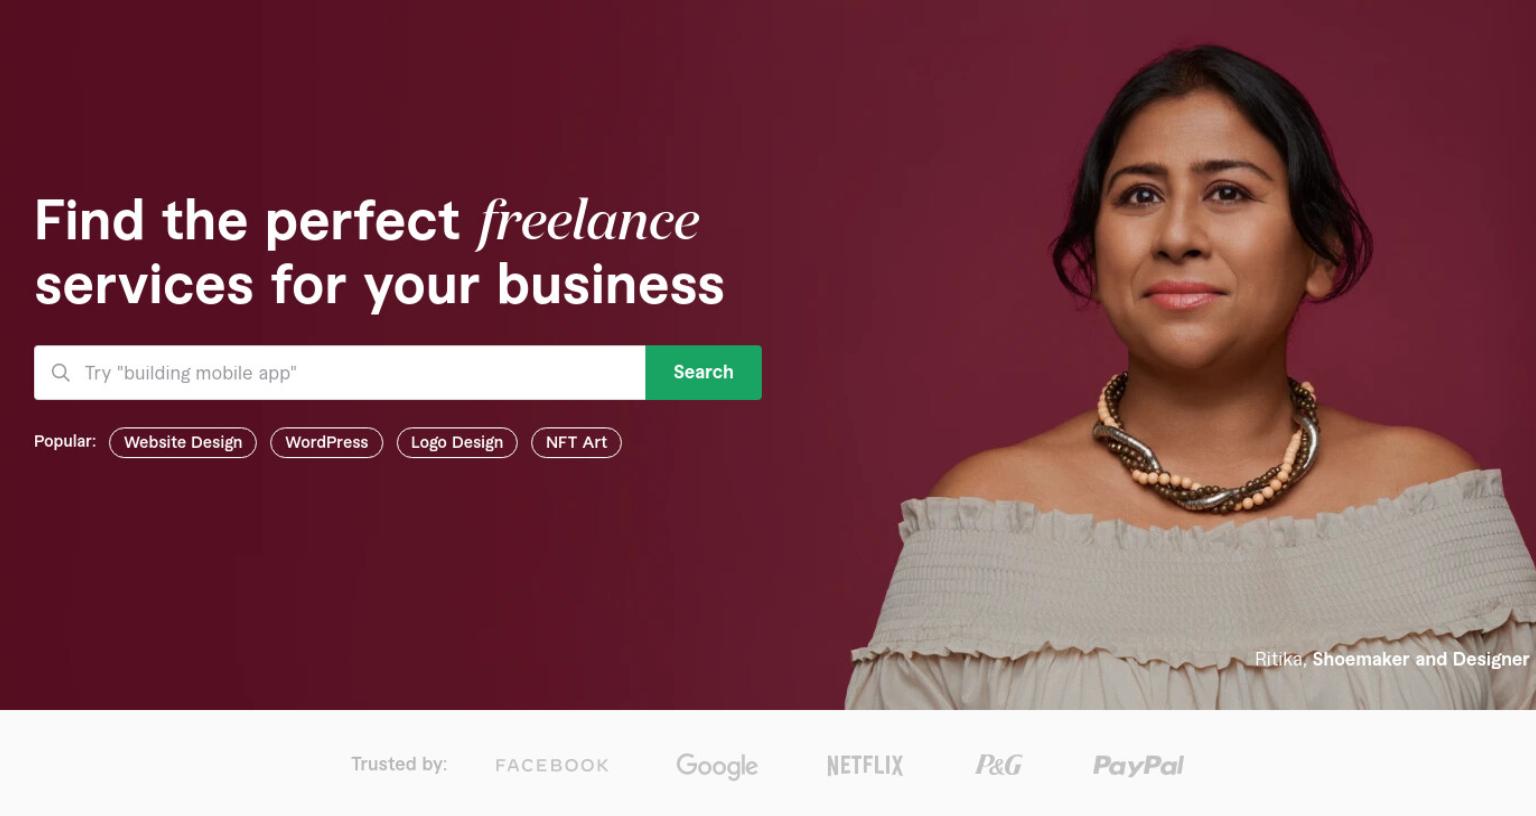Click the Google logo

tap(717, 766)
